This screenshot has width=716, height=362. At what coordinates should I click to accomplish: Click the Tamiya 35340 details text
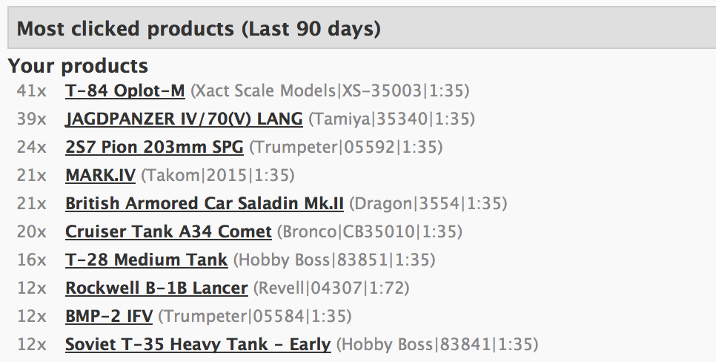tap(392, 119)
